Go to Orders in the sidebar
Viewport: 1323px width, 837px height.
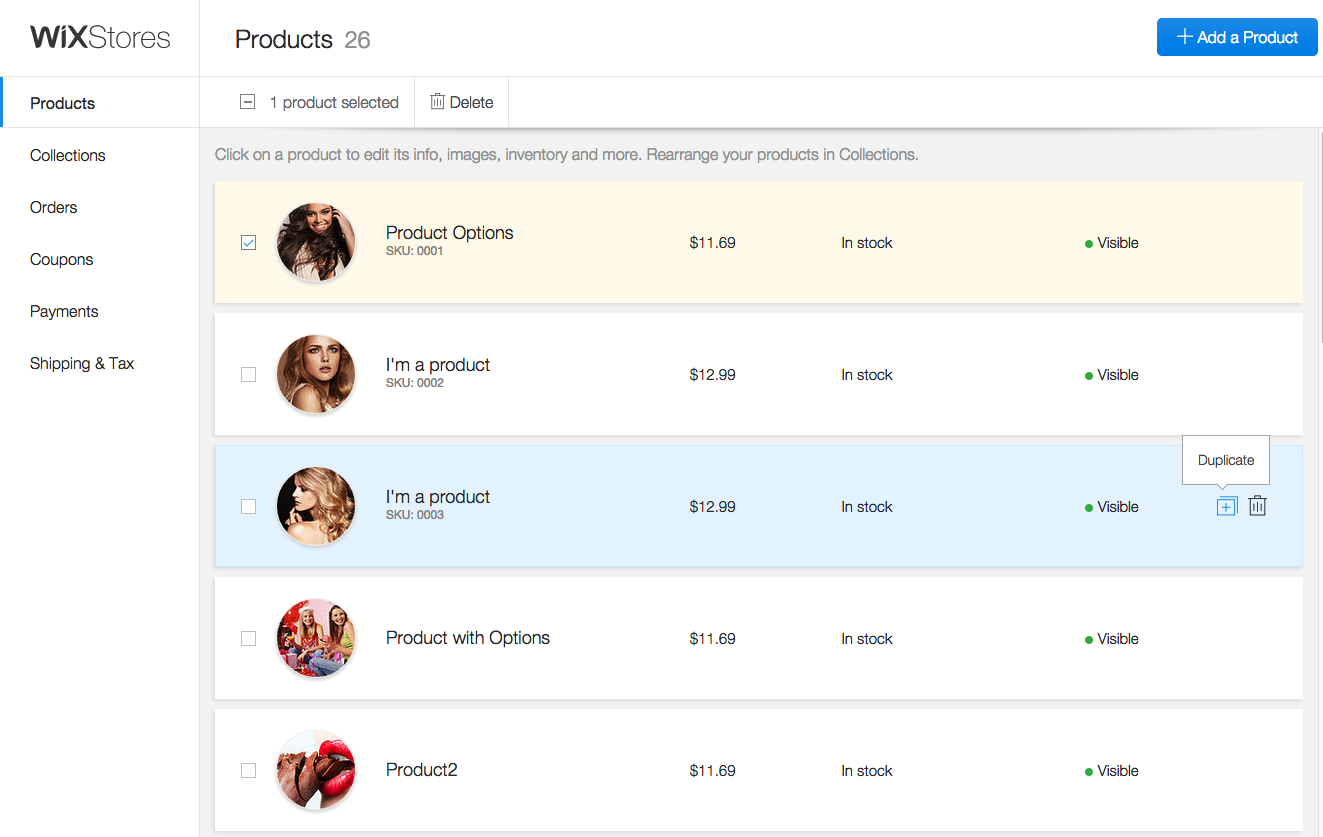54,207
